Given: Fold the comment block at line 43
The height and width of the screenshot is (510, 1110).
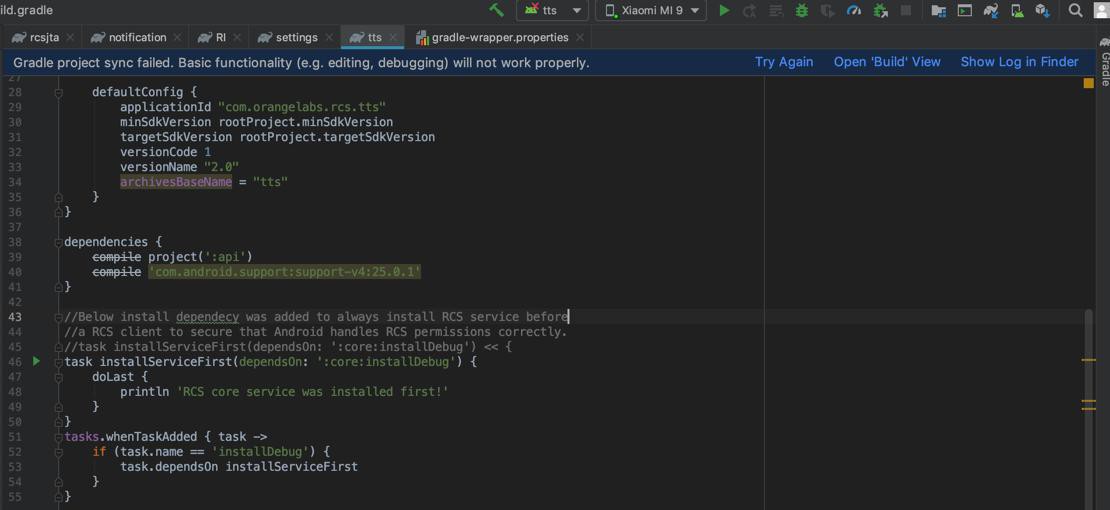Looking at the screenshot, I should coord(58,317).
